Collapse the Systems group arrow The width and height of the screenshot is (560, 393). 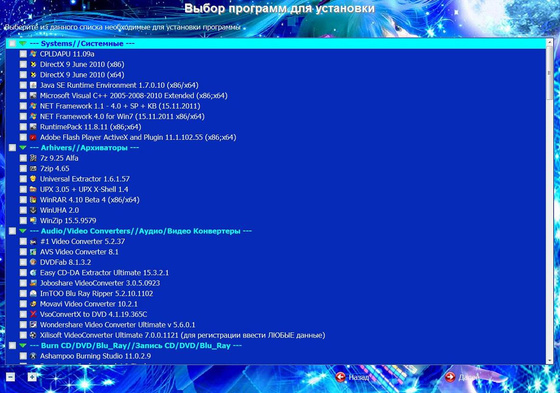coord(23,44)
